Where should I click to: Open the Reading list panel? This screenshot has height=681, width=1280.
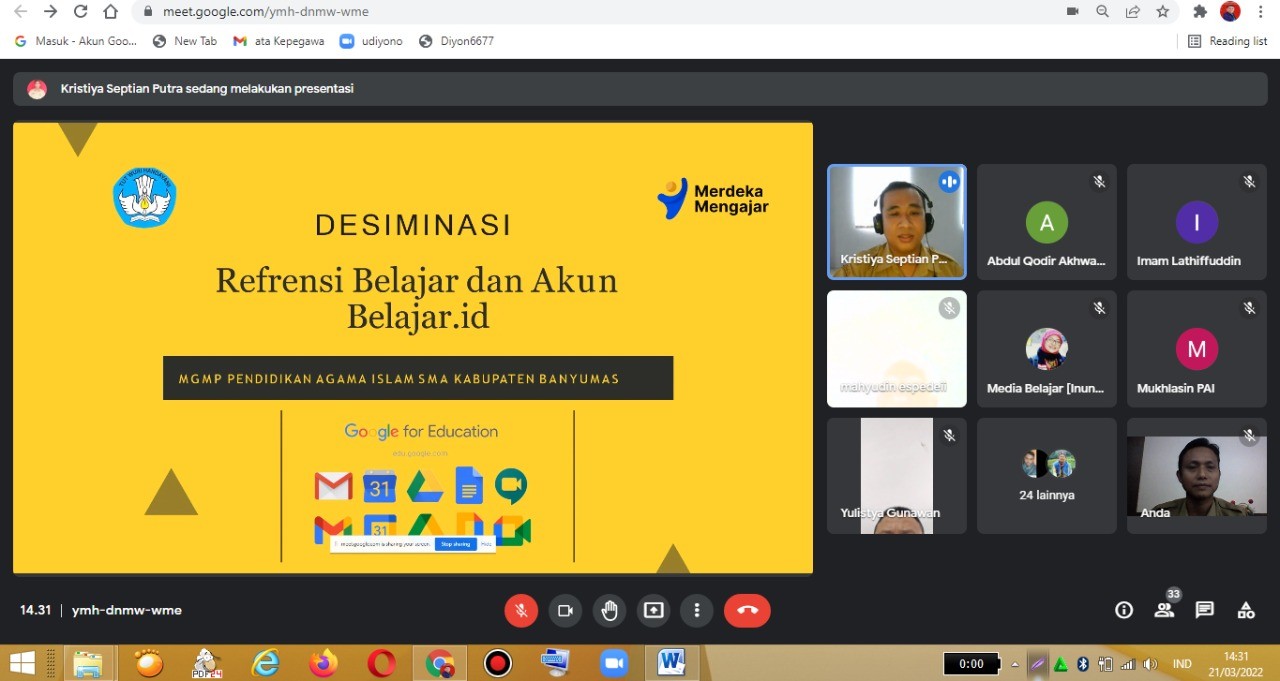1227,41
